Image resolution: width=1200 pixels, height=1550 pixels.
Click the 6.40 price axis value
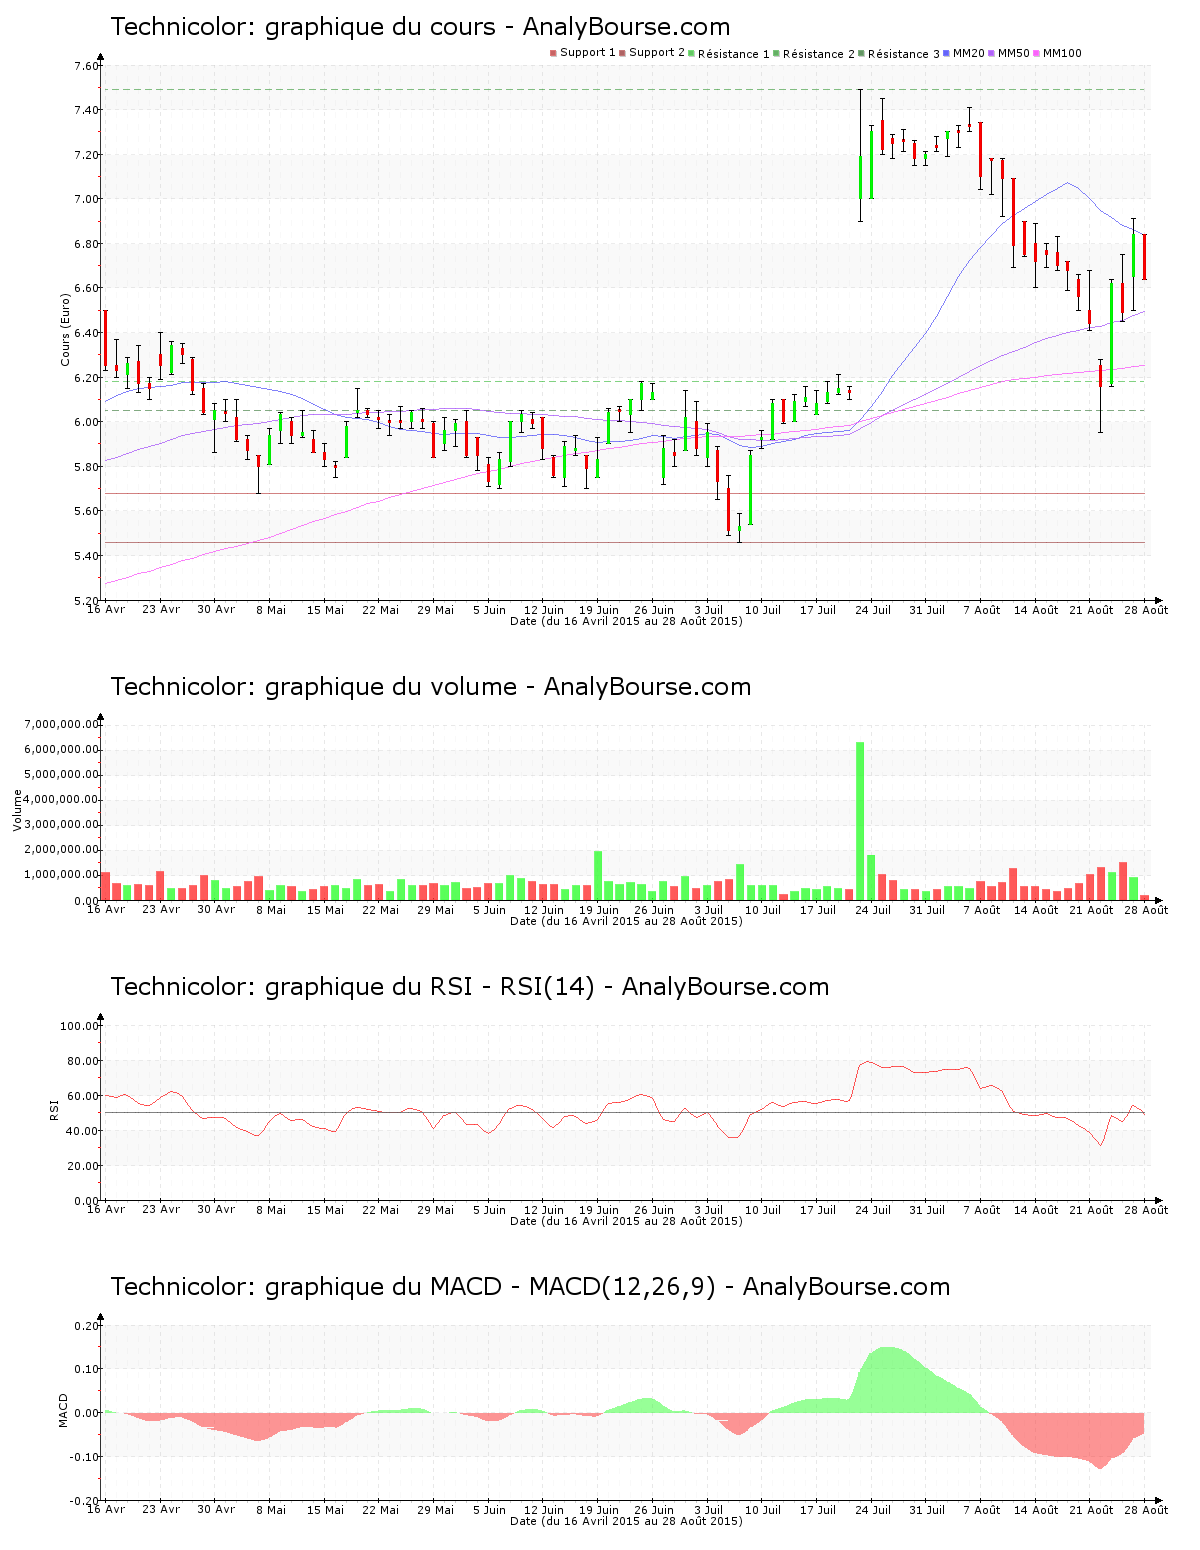point(85,333)
